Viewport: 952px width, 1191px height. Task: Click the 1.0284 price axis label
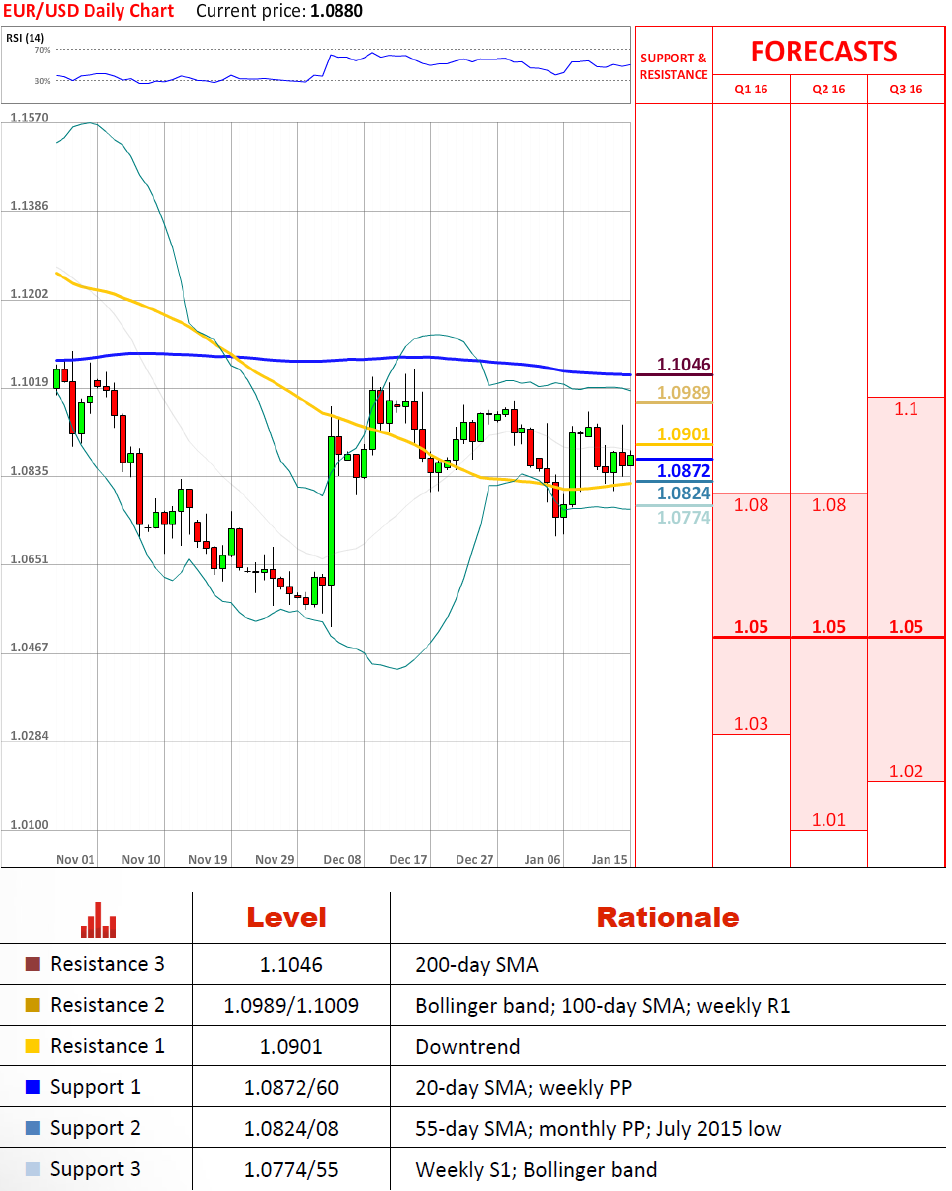[x=29, y=736]
